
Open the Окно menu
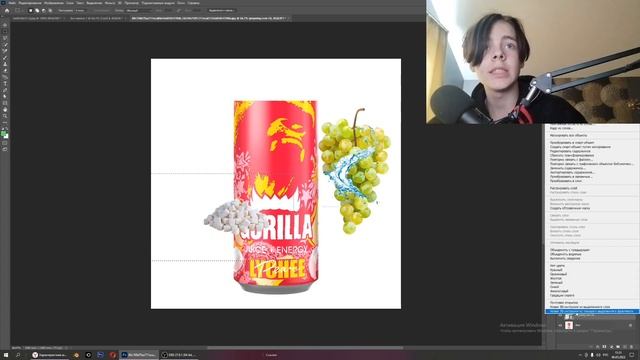pos(181,3)
